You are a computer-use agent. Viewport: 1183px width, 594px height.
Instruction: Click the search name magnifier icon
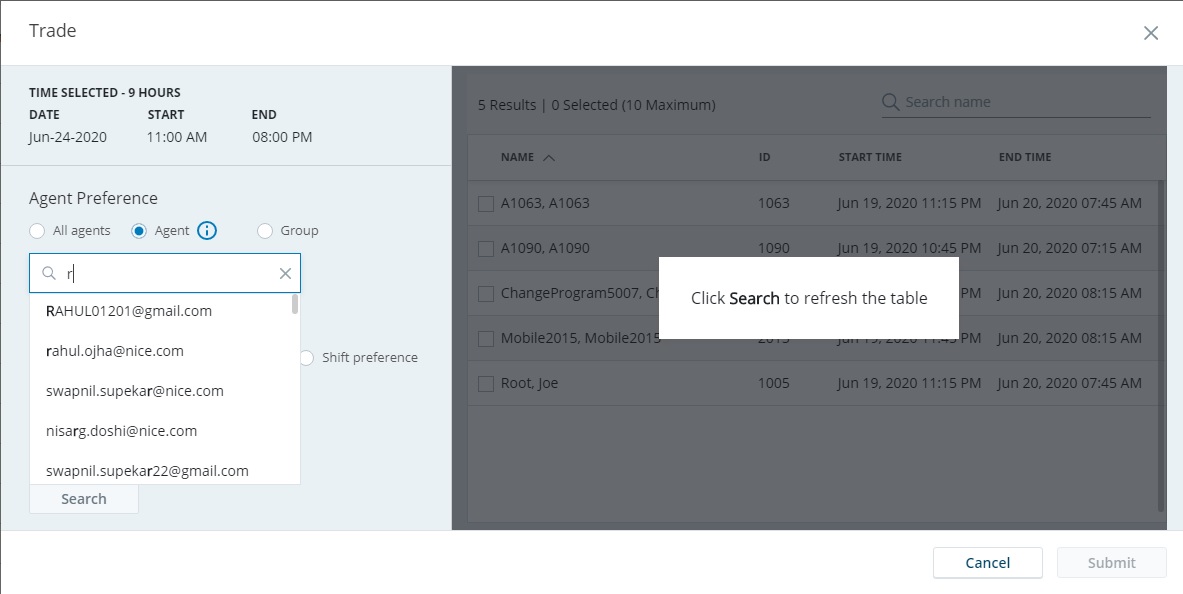coord(891,102)
